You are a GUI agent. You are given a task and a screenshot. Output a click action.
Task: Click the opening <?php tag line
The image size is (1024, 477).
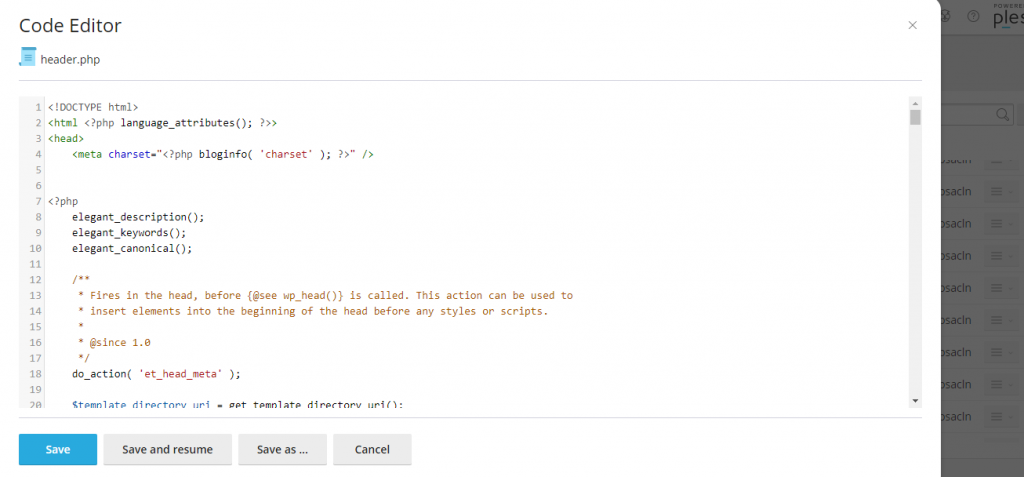coord(63,201)
